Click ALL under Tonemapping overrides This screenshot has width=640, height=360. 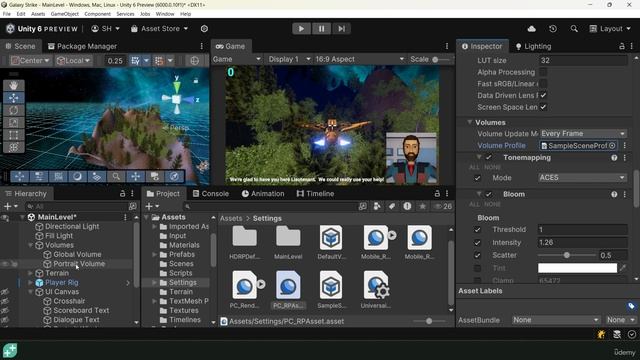tap(474, 167)
